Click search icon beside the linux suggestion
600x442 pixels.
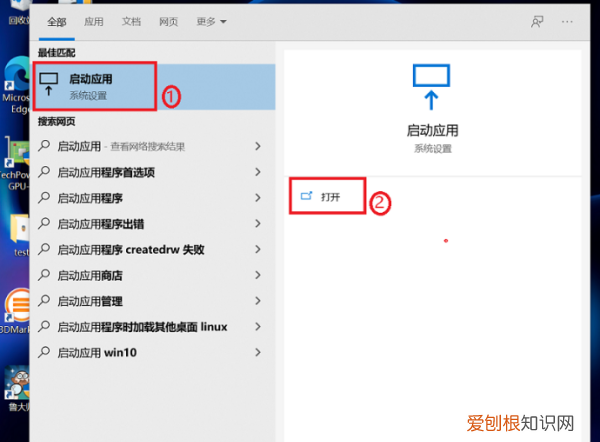click(44, 326)
